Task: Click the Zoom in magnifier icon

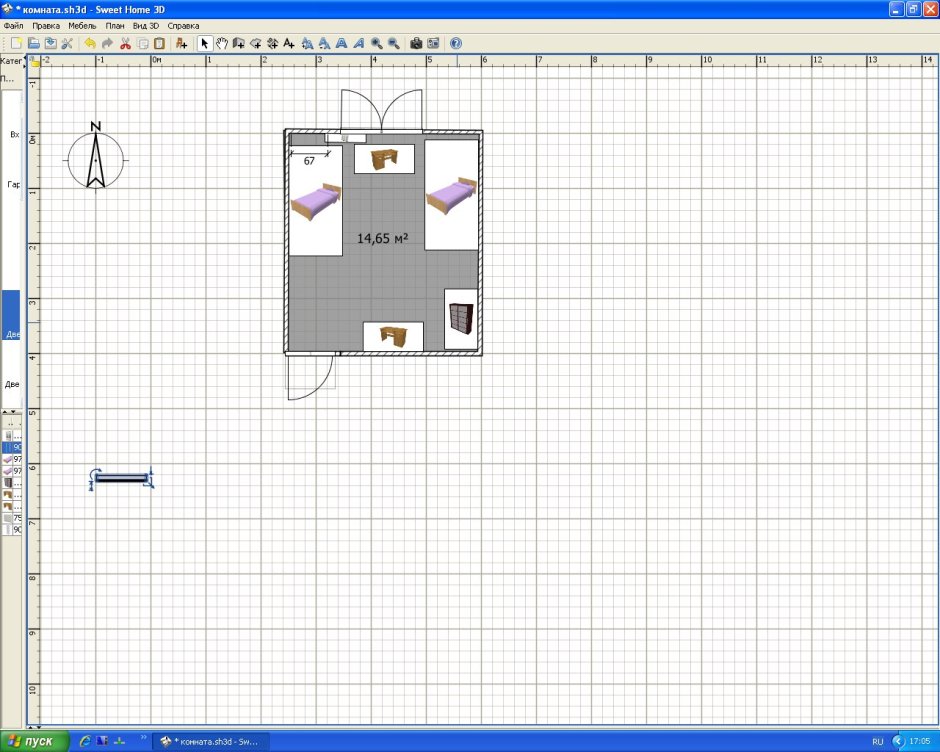Action: (376, 43)
